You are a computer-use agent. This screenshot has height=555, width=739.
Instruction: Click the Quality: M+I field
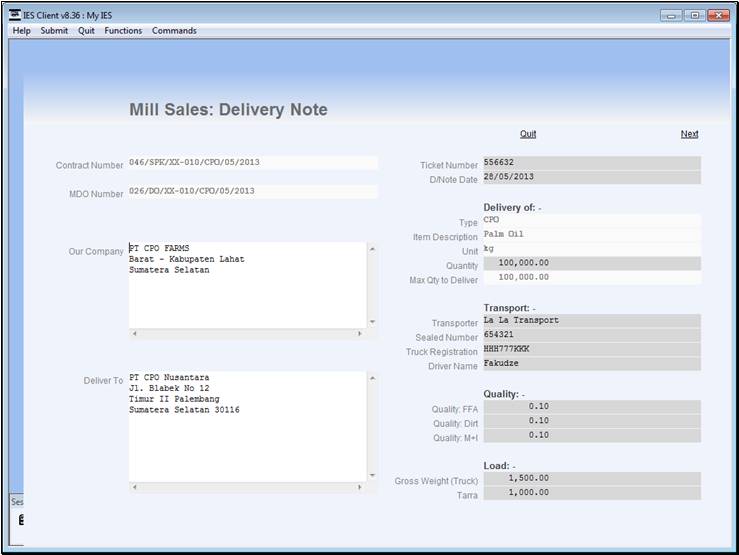tap(592, 436)
